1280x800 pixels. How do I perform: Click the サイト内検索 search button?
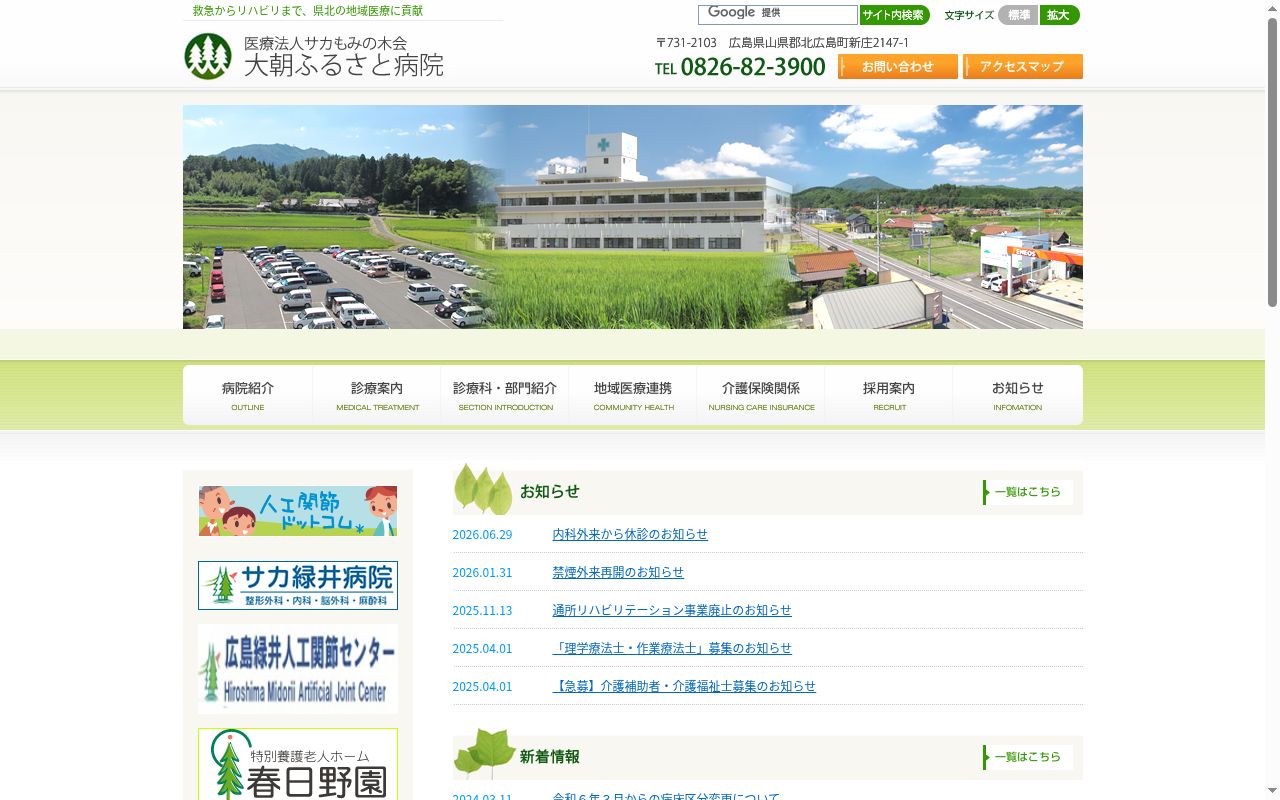point(894,15)
